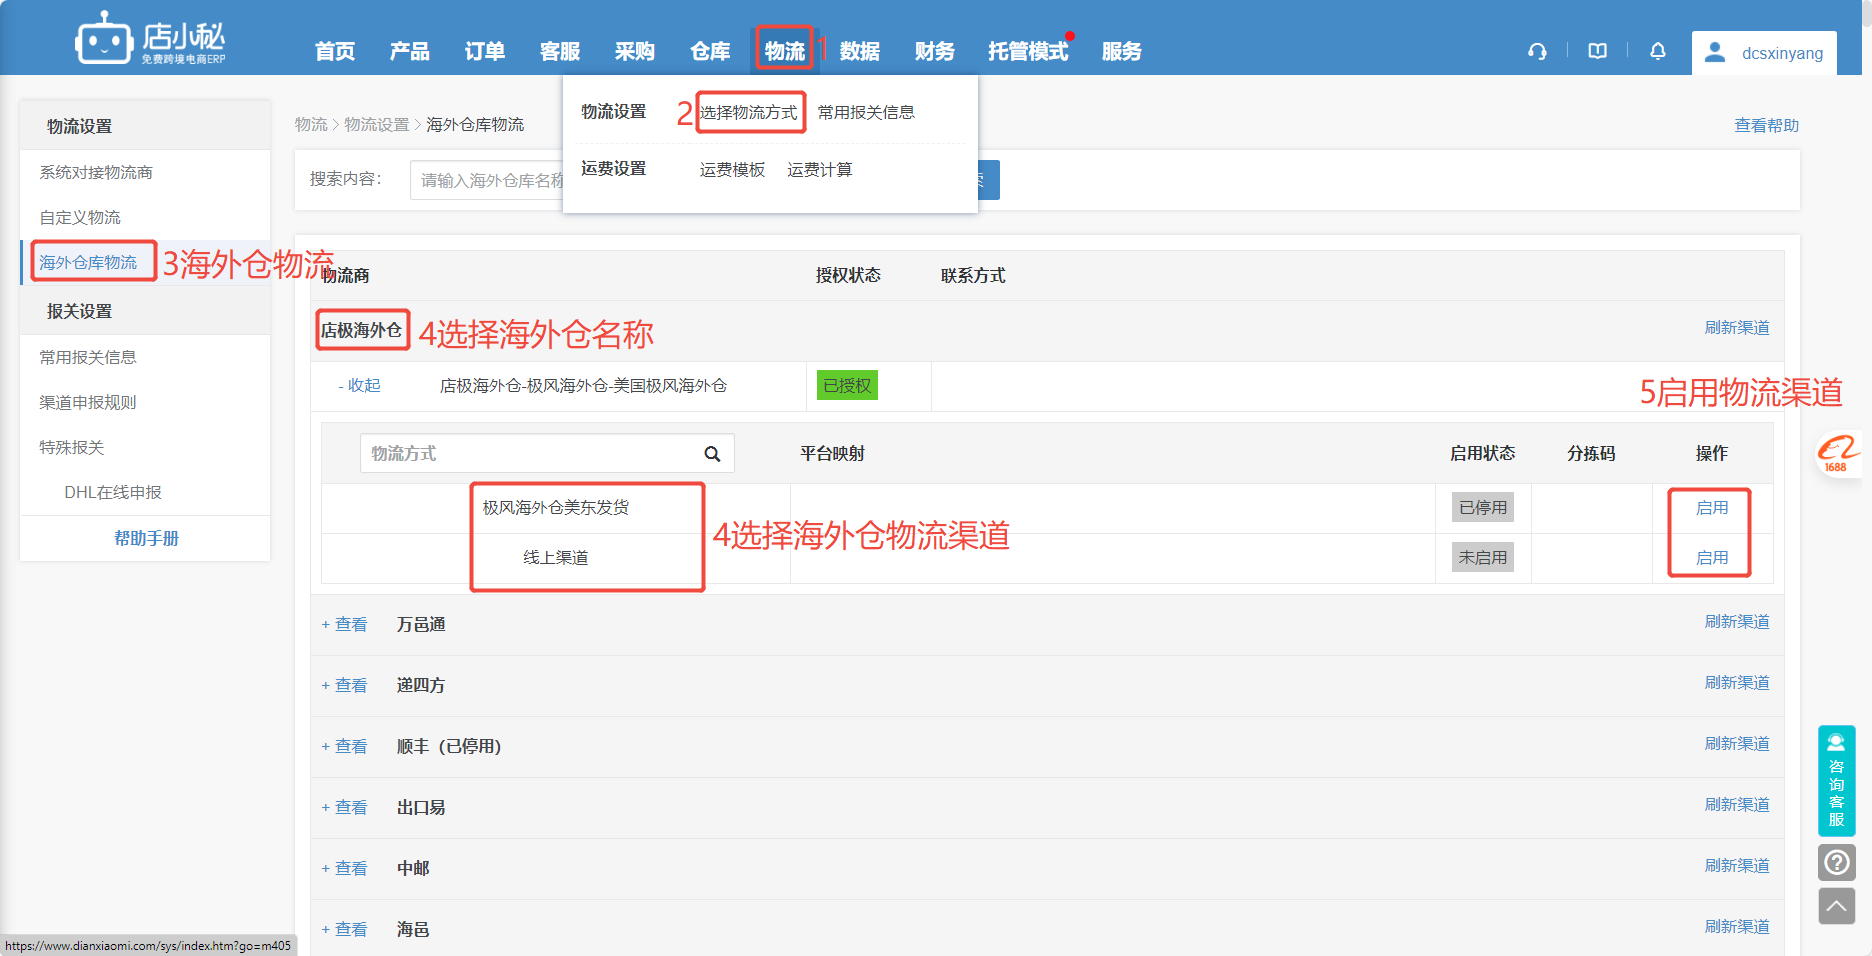The height and width of the screenshot is (956, 1872).
Task: Expand the 万邑通 row
Action: (x=344, y=625)
